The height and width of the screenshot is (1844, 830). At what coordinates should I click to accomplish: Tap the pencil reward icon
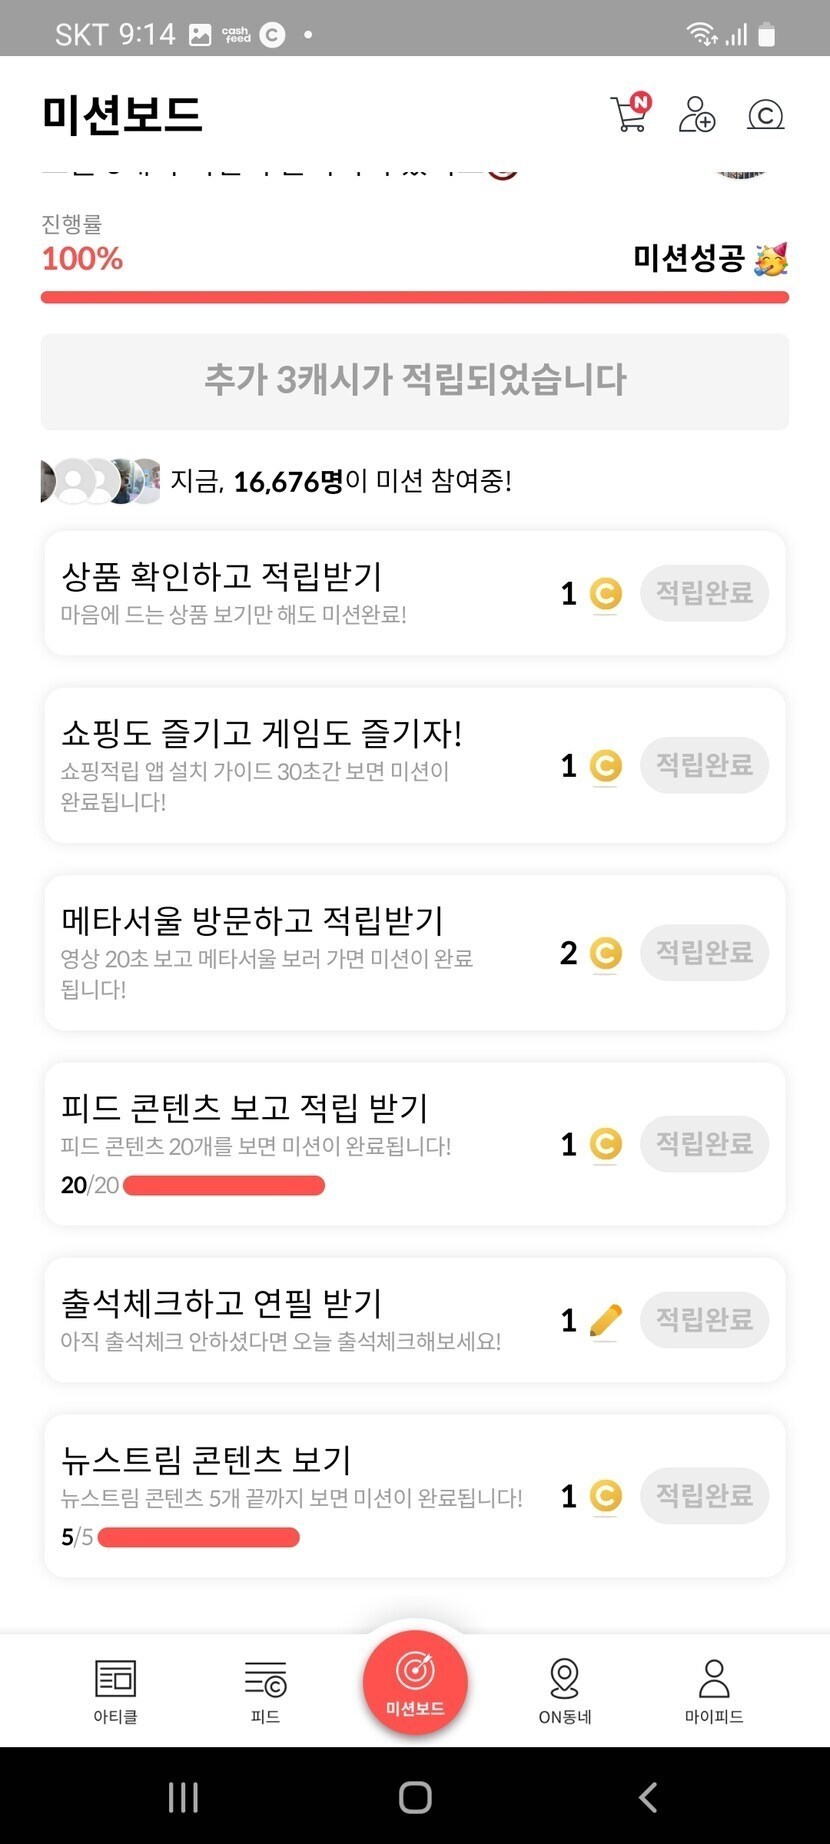pyautogui.click(x=605, y=1320)
